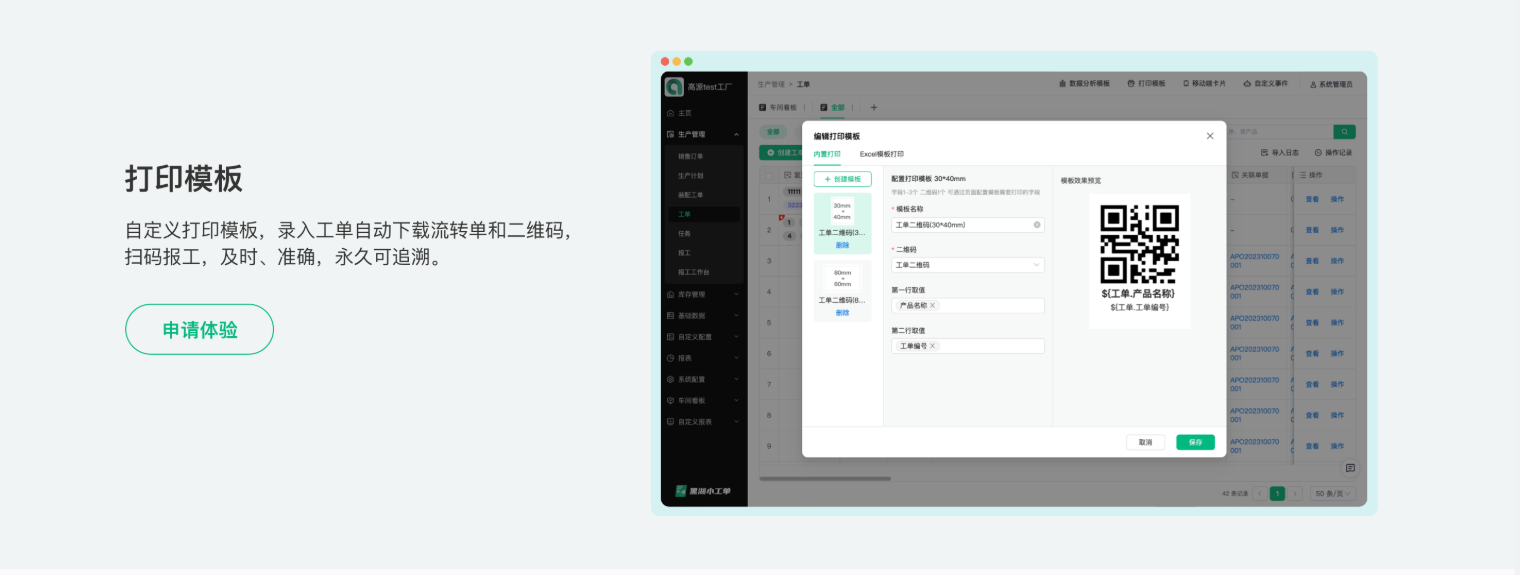The width and height of the screenshot is (1520, 575).
Task: Open the 系统管理员 user menu
Action: point(1331,84)
